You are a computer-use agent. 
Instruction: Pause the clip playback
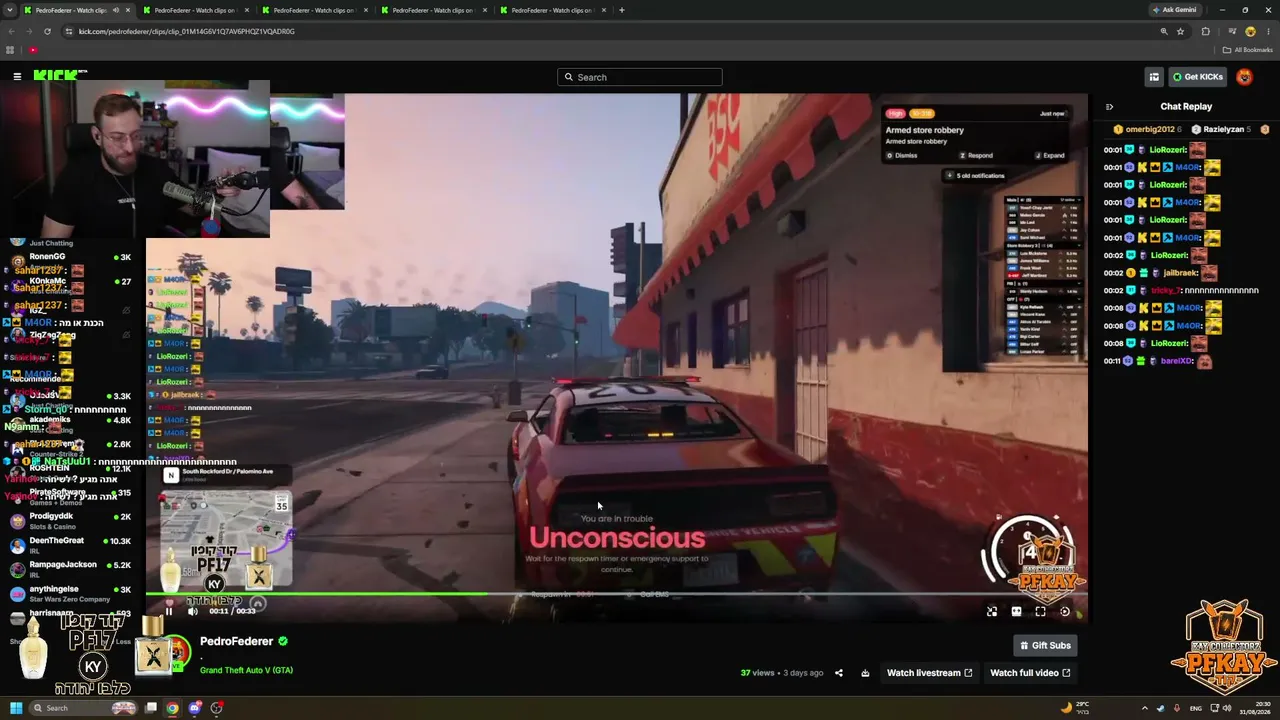(x=169, y=611)
